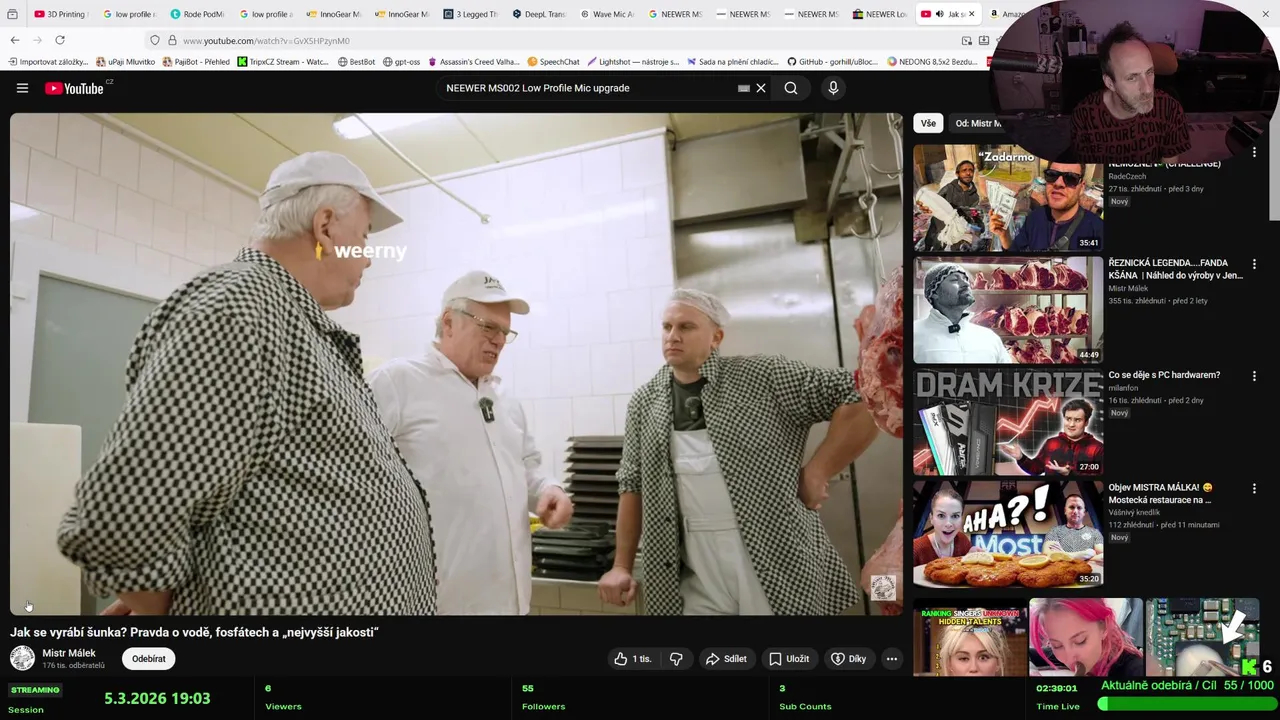The image size is (1280, 720).
Task: Open the SpeechChat bookmark
Action: tap(553, 62)
